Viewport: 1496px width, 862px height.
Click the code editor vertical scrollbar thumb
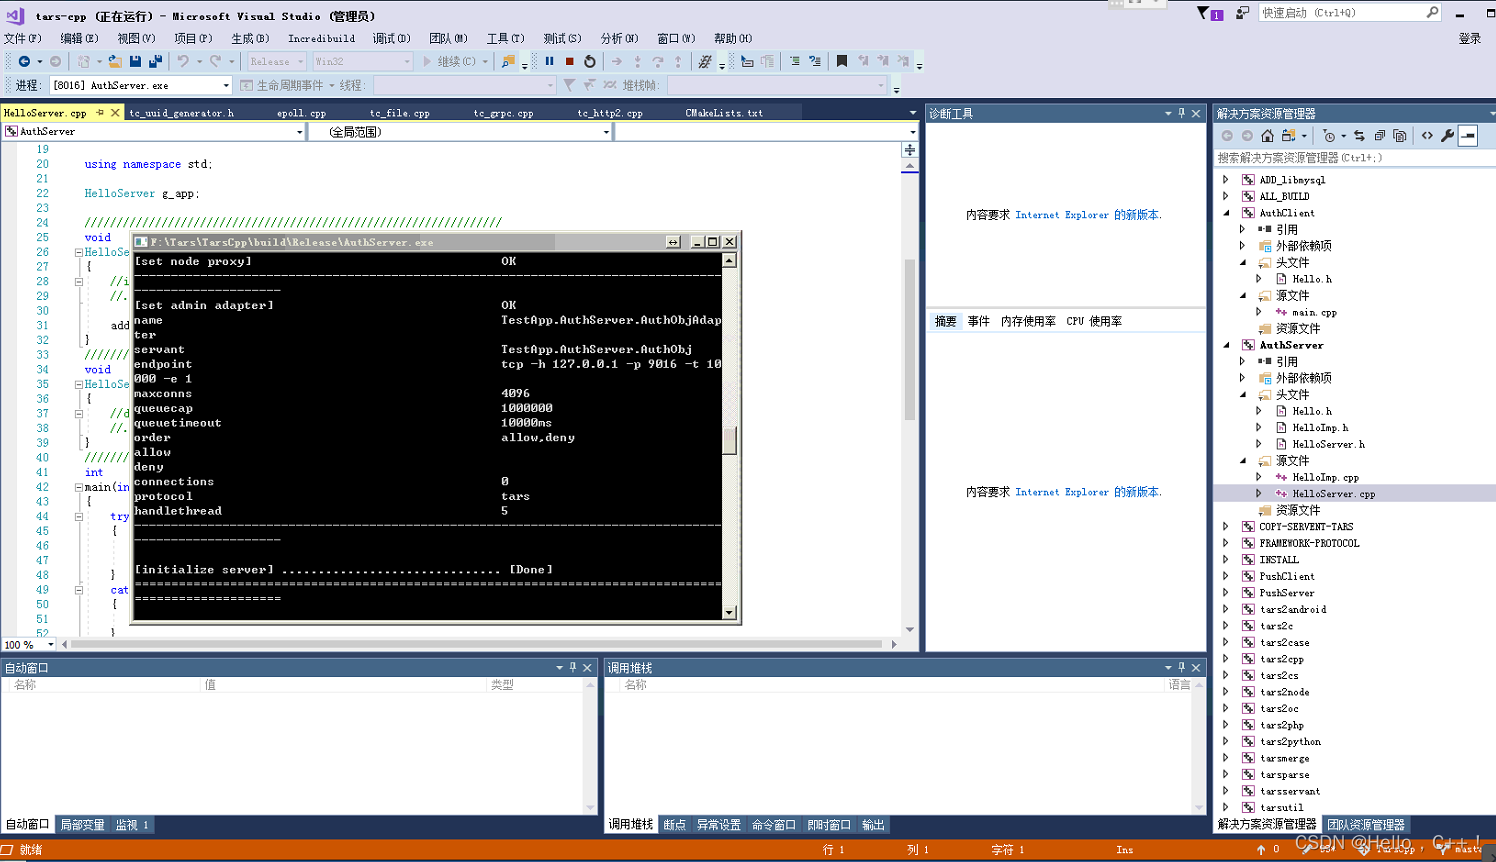(x=909, y=340)
